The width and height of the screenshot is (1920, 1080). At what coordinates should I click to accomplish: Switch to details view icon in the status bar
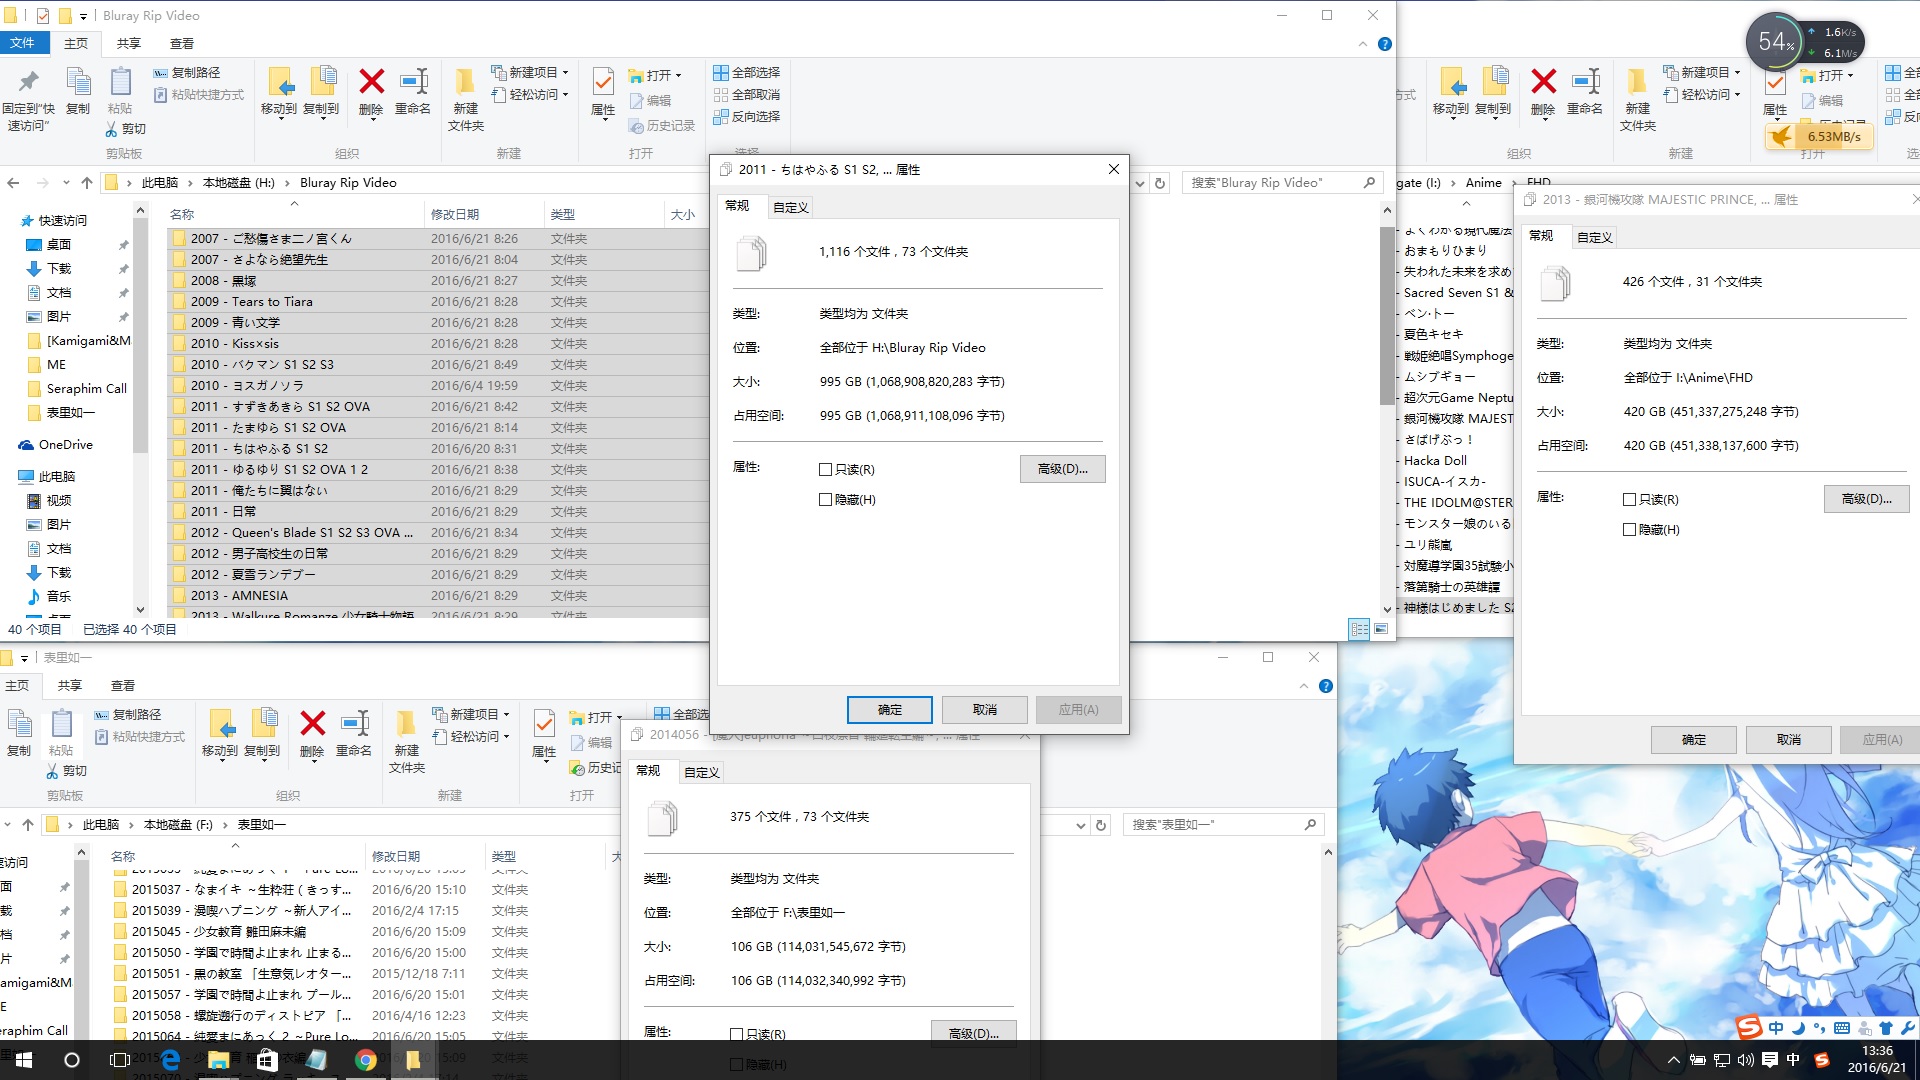point(1359,629)
